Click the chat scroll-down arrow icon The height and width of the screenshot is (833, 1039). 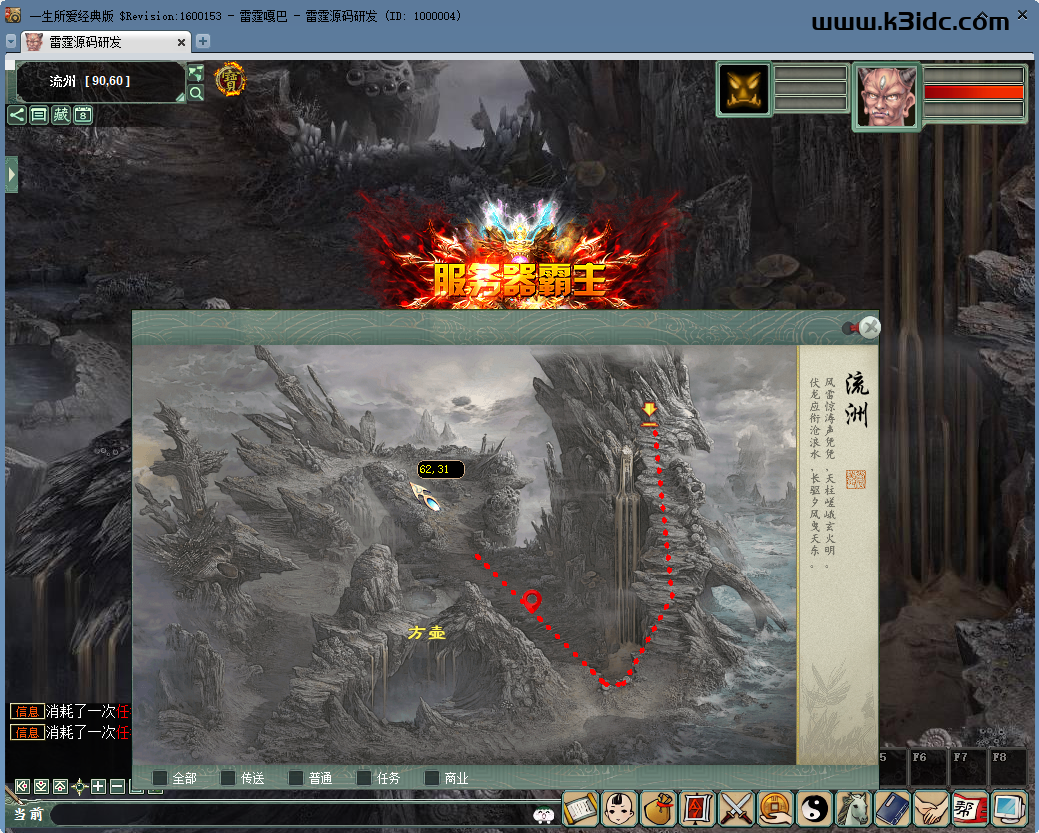(x=41, y=787)
